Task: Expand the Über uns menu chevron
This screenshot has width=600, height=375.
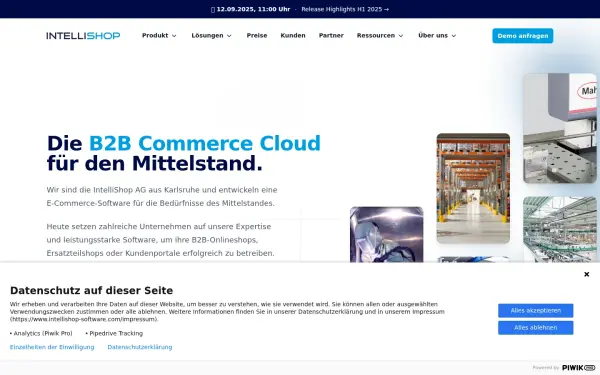Action: (x=454, y=36)
